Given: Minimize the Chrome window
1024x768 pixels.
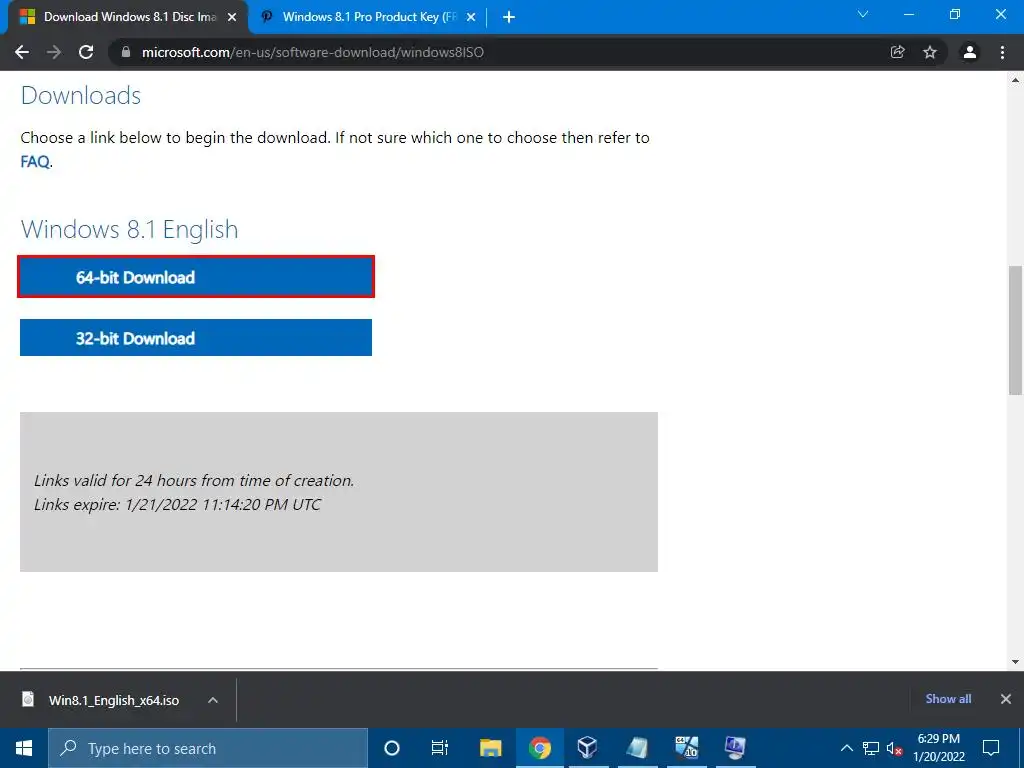Looking at the screenshot, I should pos(908,14).
